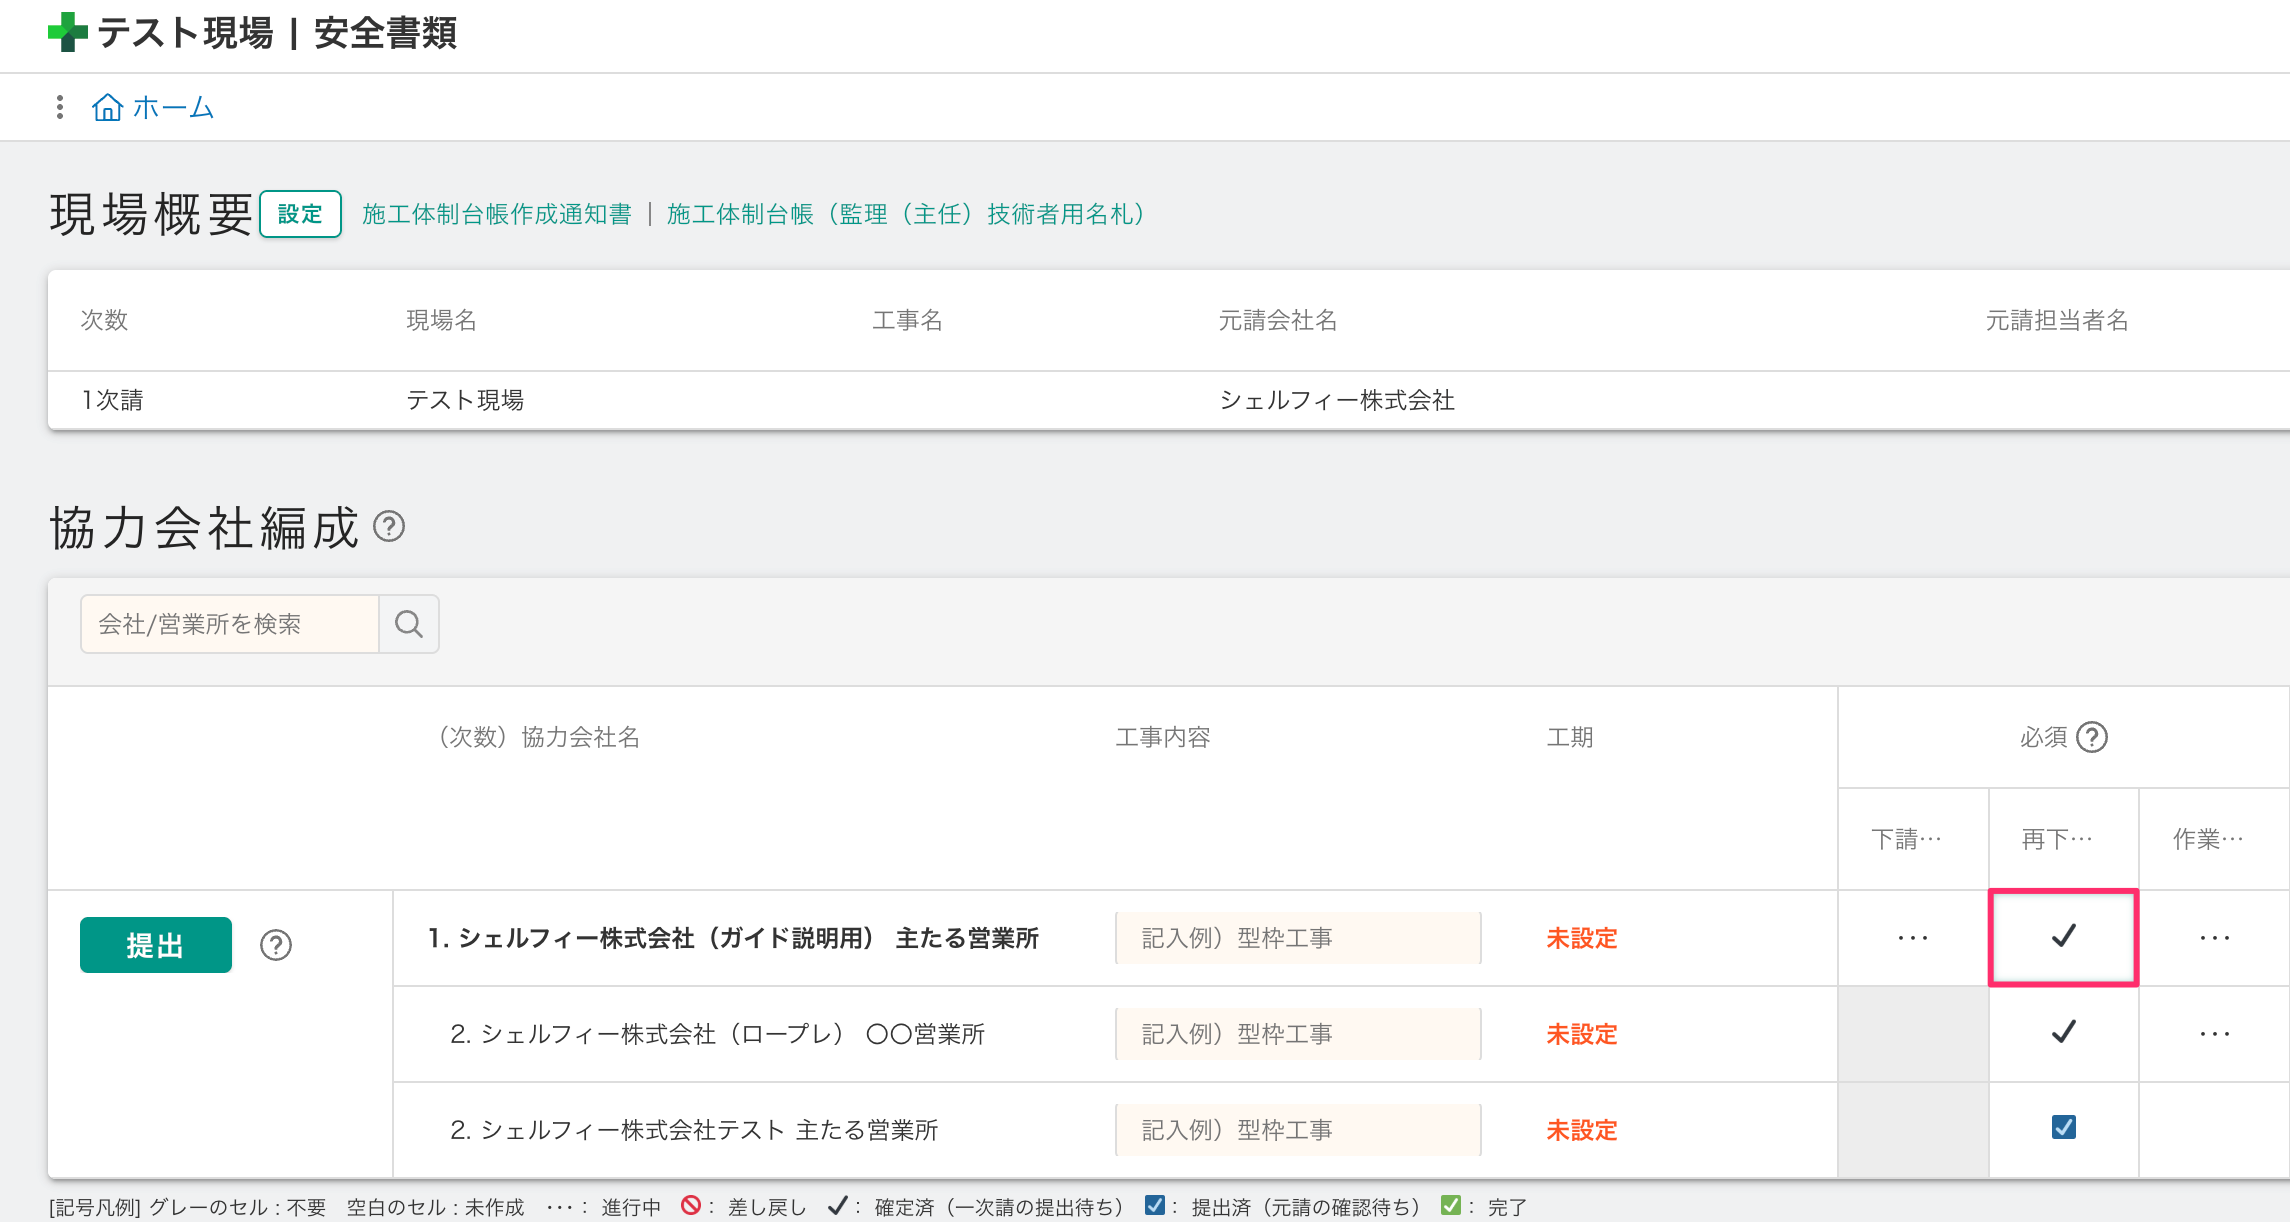
Task: Open the vertical three-dot menu
Action: (58, 107)
